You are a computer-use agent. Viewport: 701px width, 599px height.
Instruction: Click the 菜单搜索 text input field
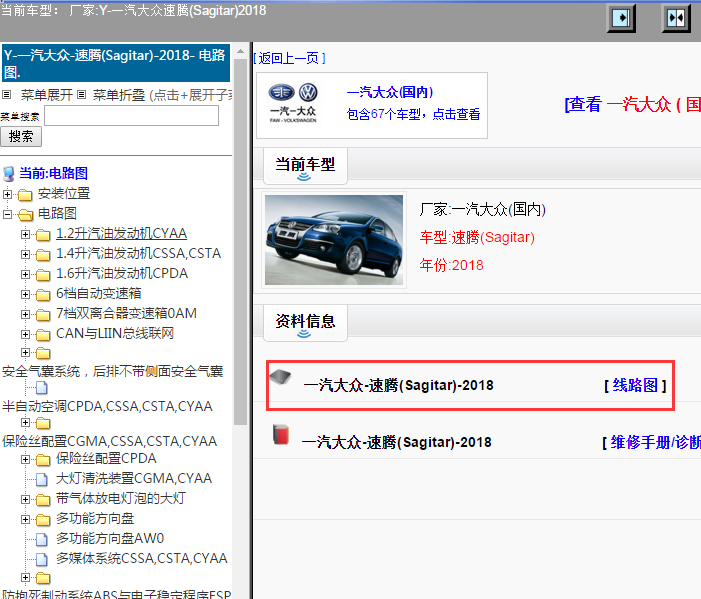tap(131, 116)
